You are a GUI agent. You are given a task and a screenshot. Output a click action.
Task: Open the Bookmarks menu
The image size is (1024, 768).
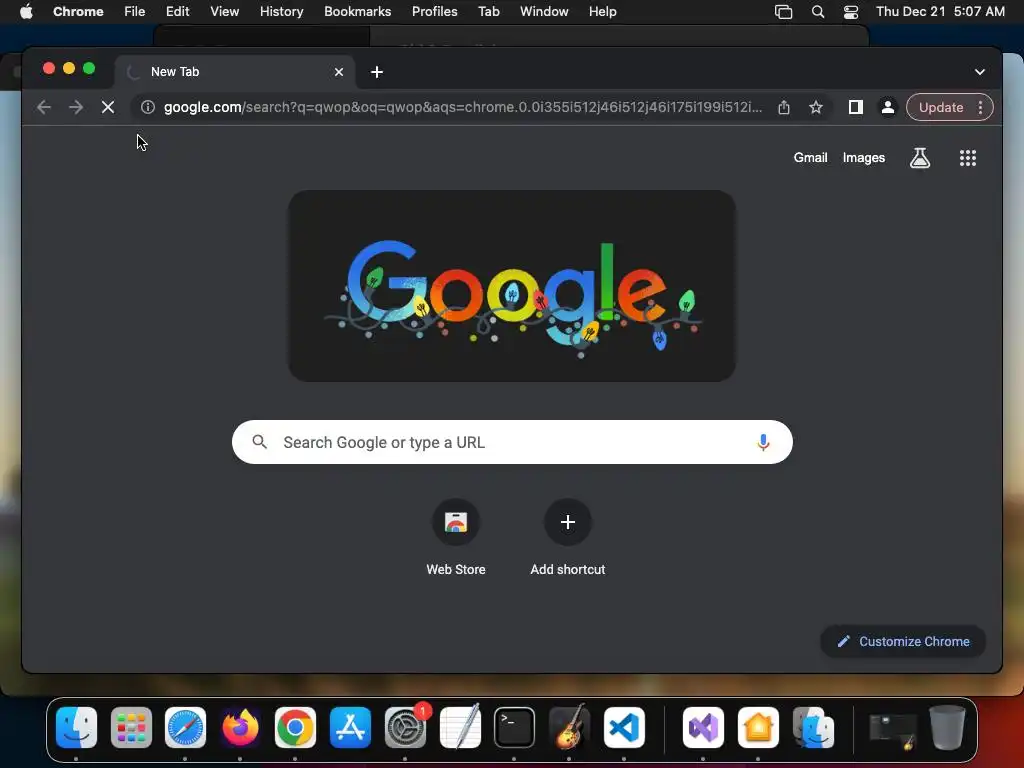click(357, 11)
